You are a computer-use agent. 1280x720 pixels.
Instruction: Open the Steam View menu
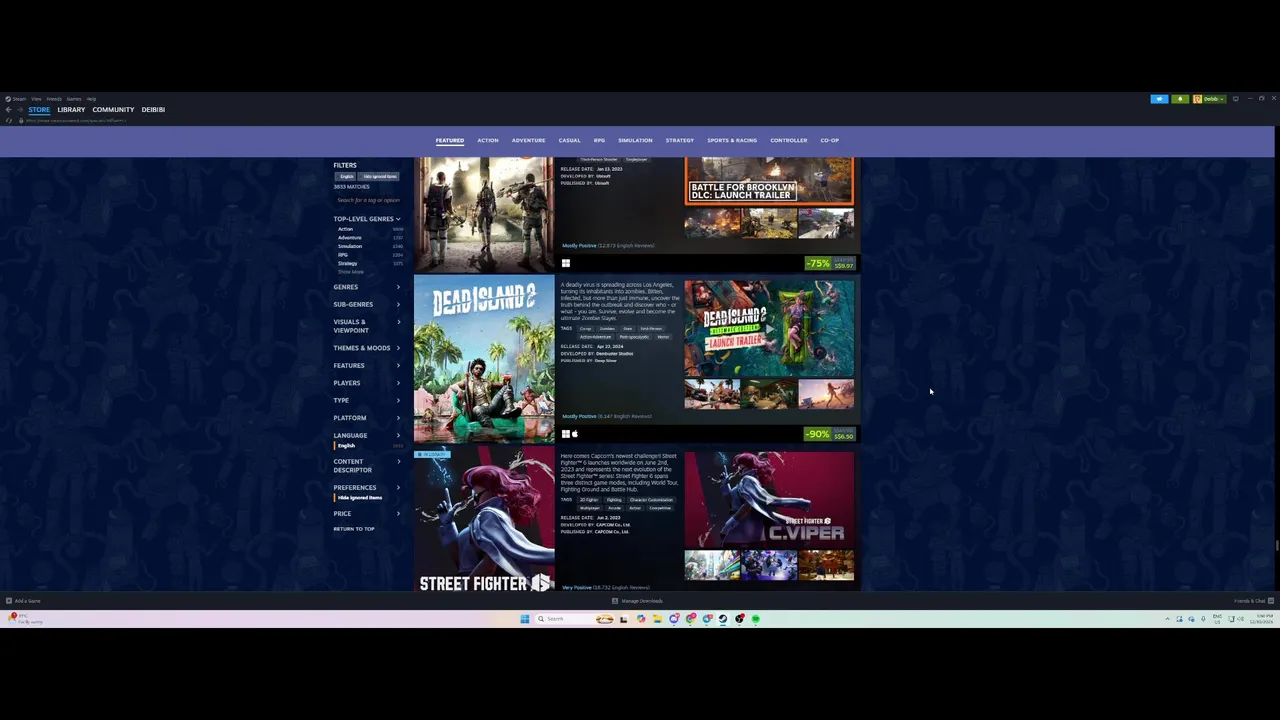(36, 99)
